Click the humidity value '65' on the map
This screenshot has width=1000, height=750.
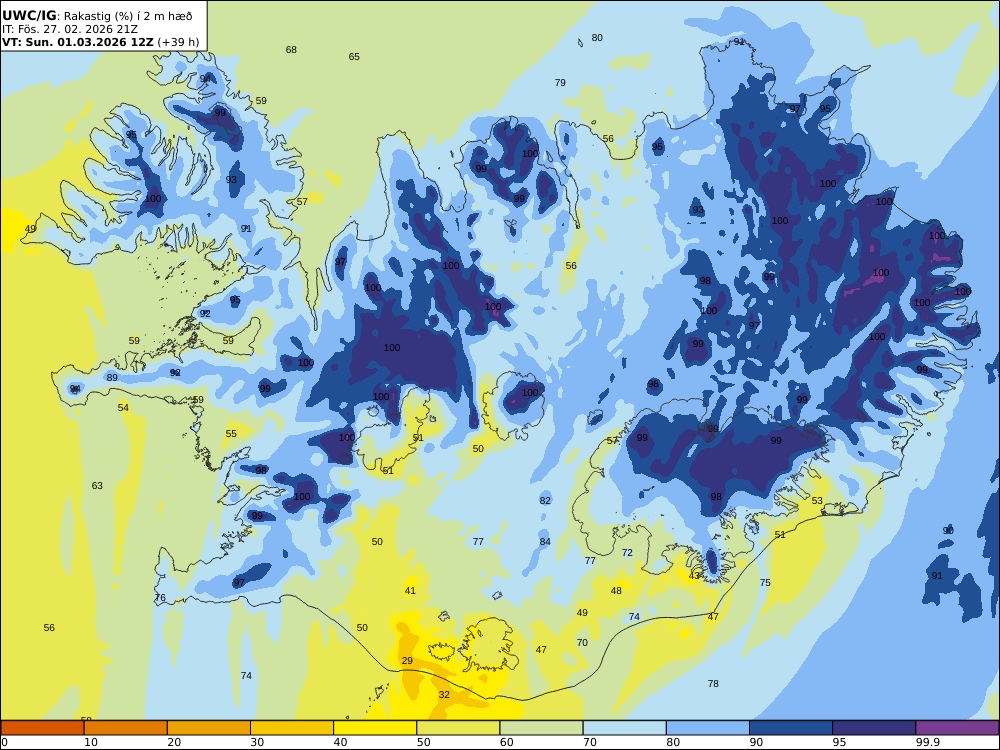[x=354, y=57]
